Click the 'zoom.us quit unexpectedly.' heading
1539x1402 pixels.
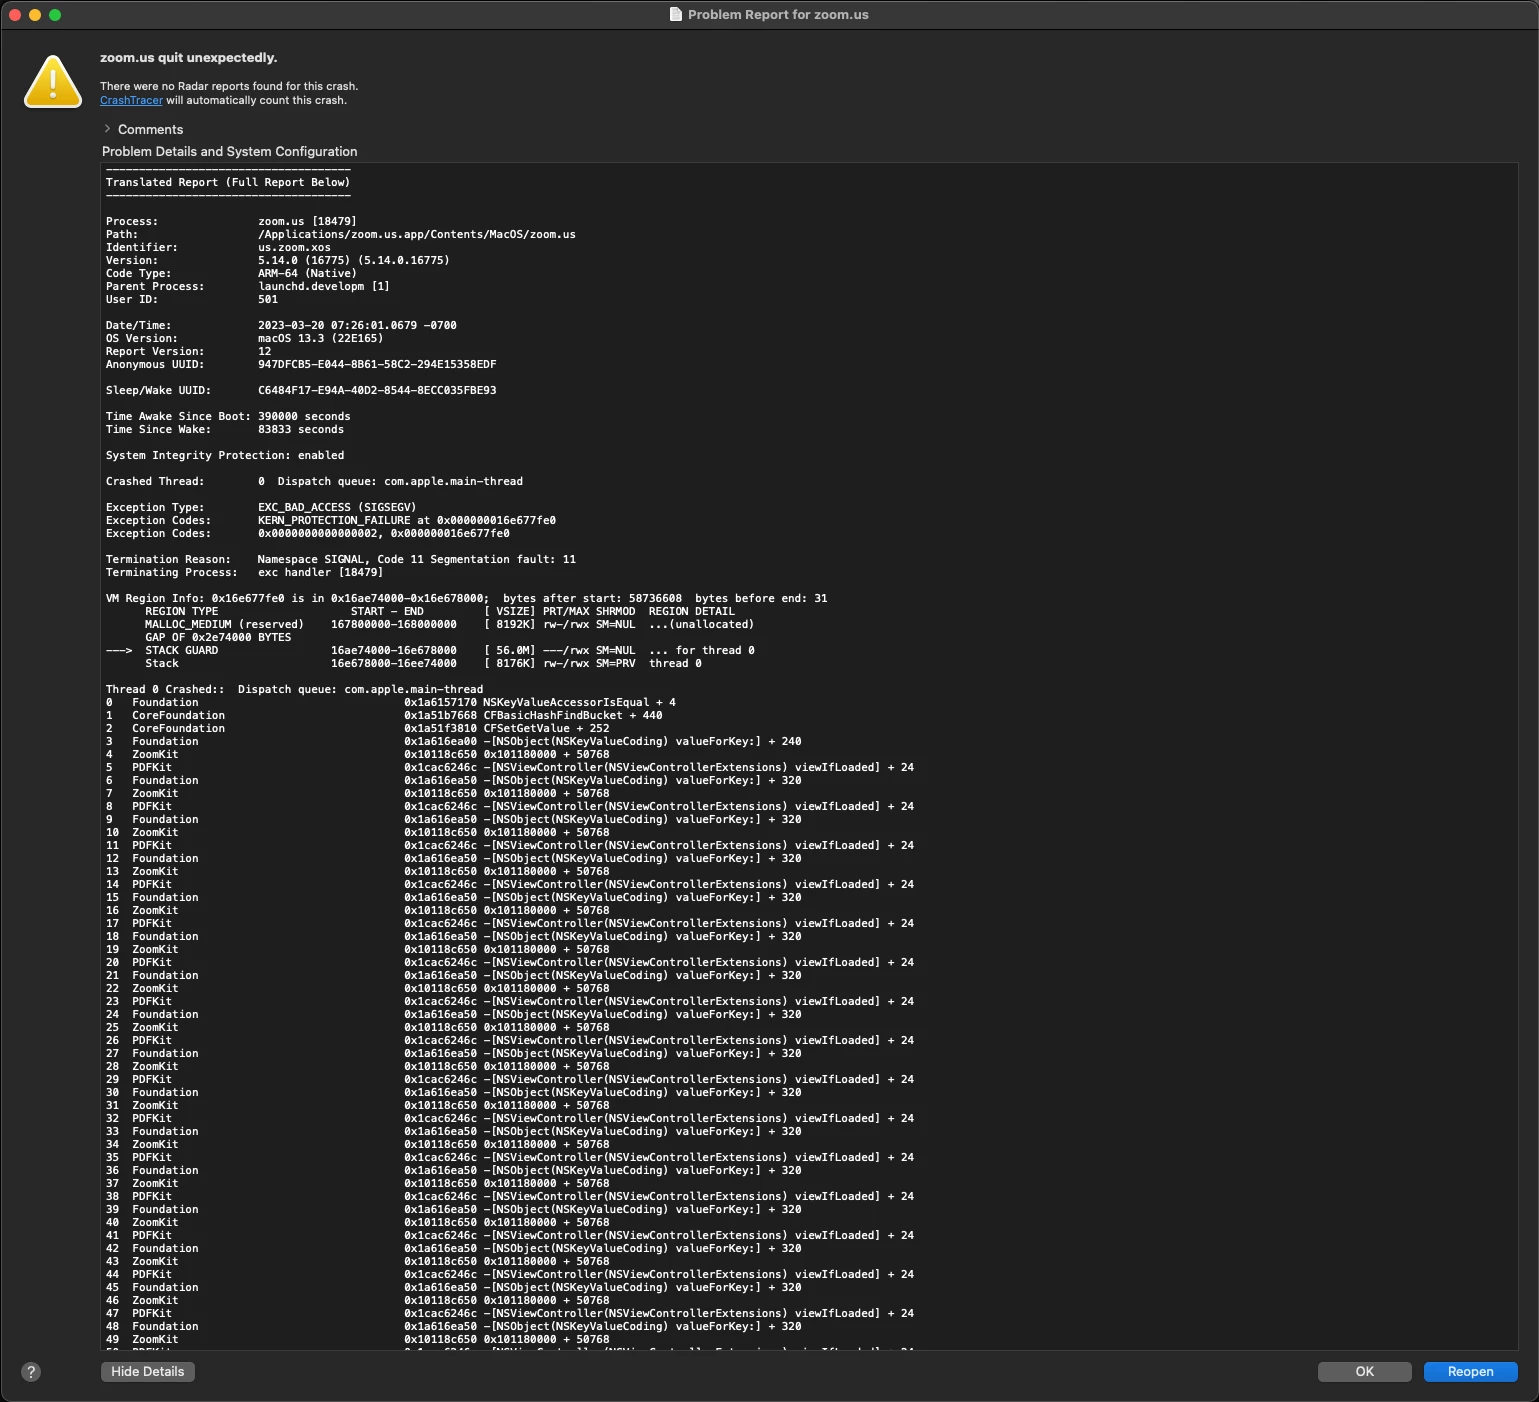click(189, 58)
